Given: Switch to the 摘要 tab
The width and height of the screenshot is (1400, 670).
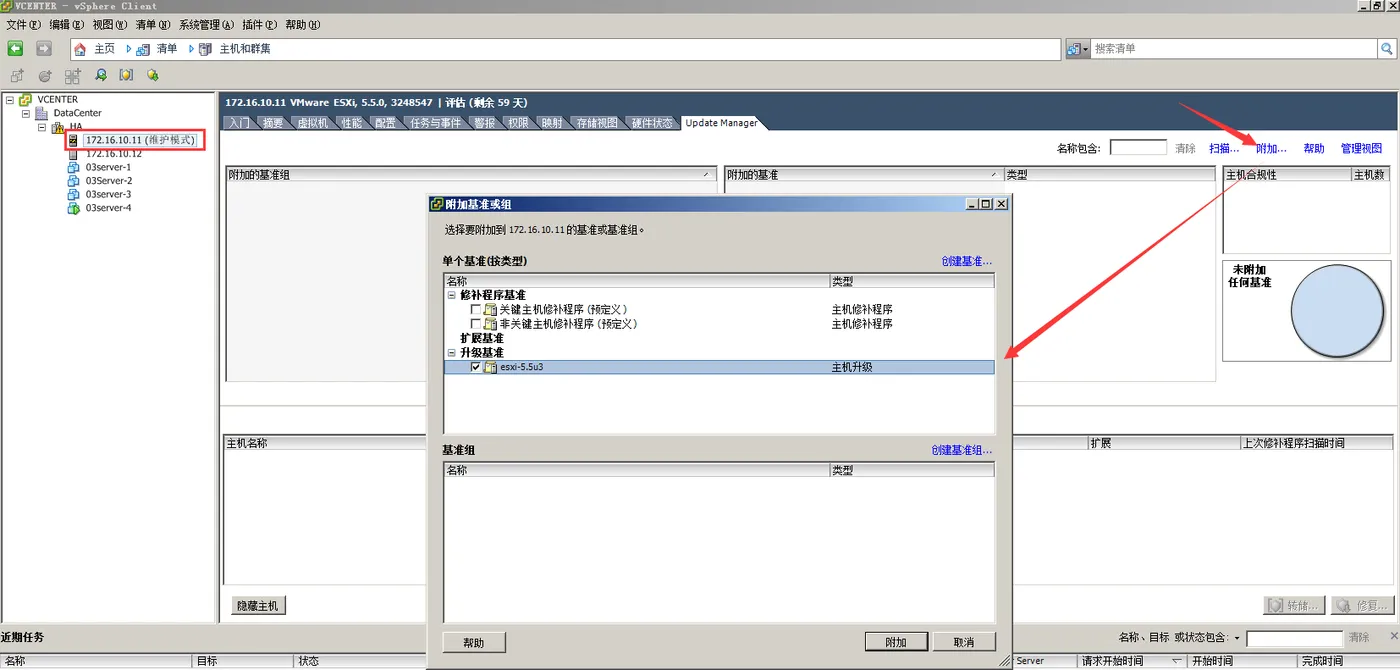Looking at the screenshot, I should coord(273,123).
